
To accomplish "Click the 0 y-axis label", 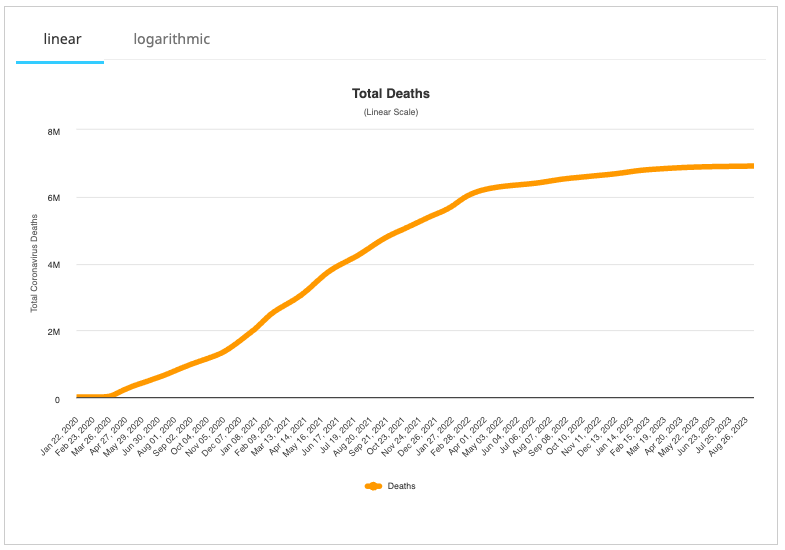I will point(57,399).
